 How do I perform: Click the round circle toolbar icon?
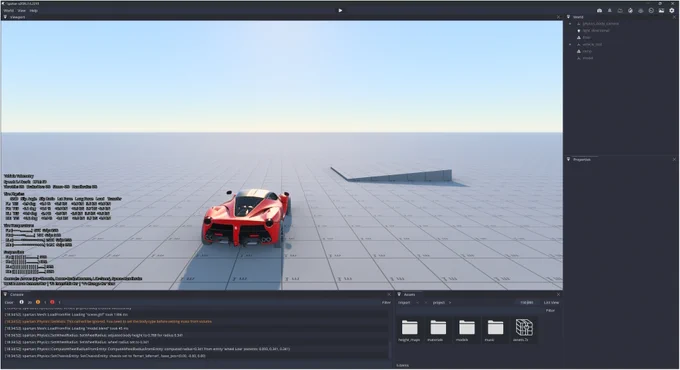tap(651, 10)
